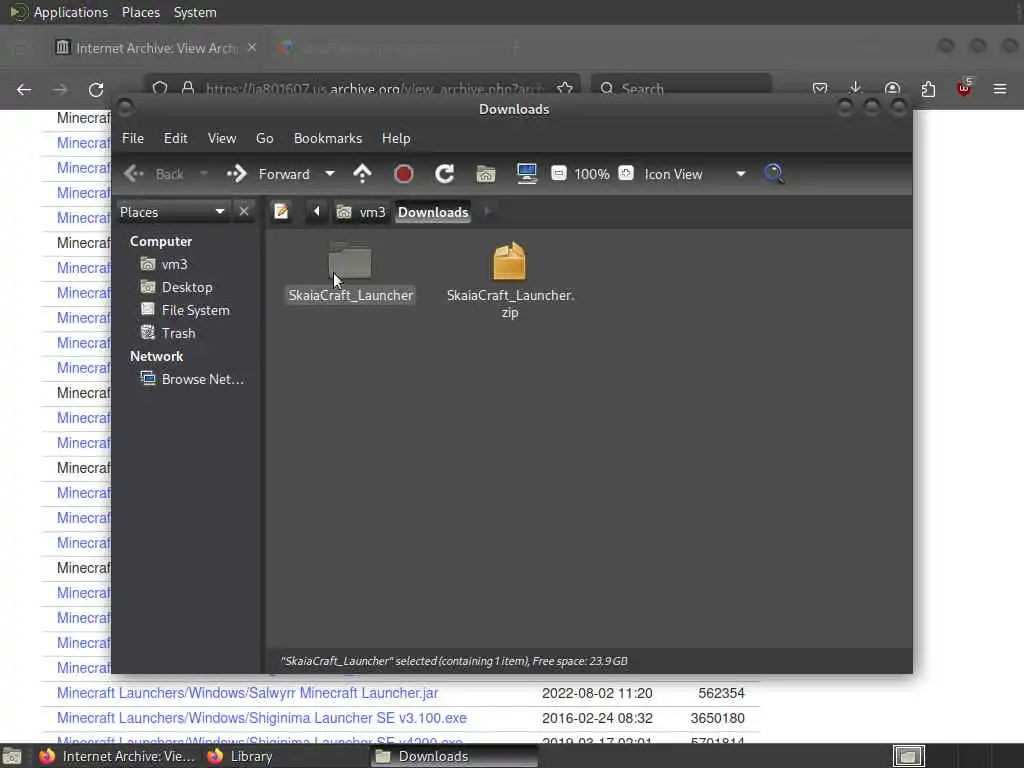Zoom in with the plus icon

(x=626, y=173)
